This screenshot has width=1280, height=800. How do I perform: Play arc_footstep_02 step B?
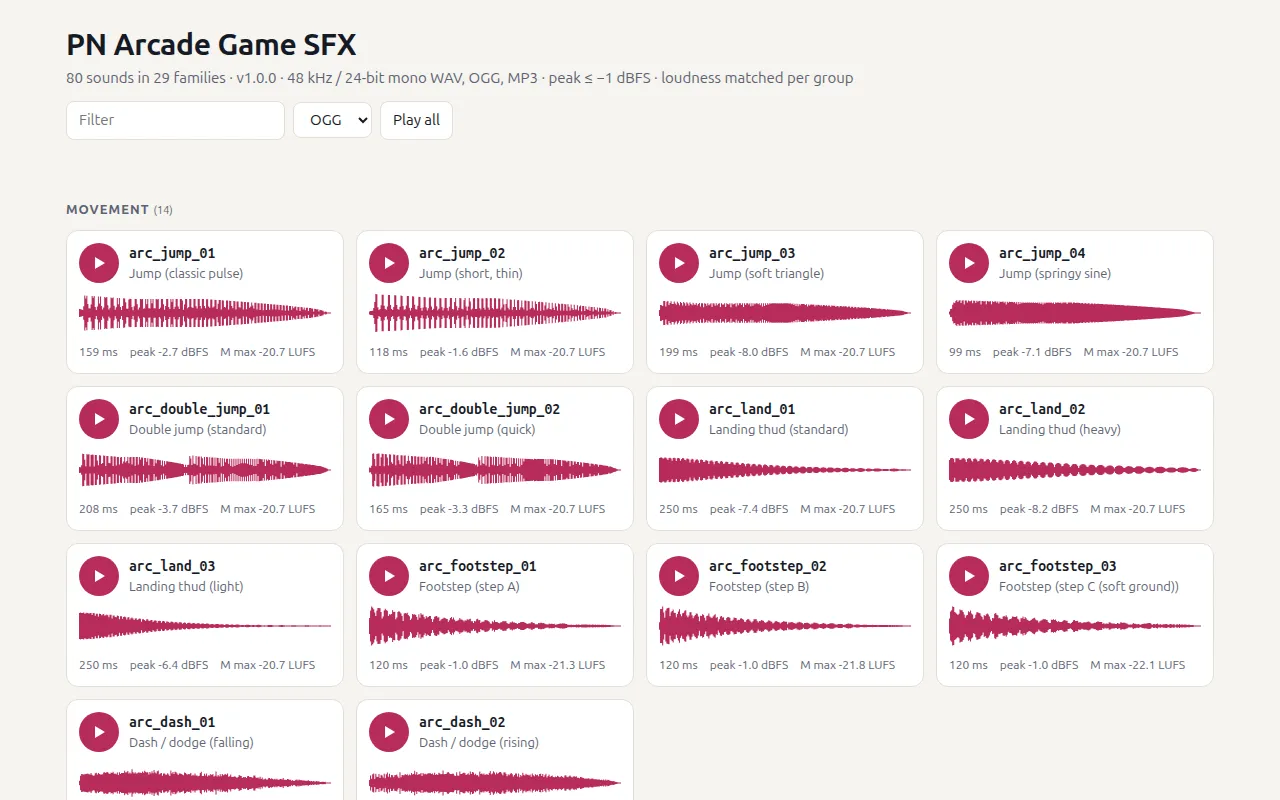[679, 576]
